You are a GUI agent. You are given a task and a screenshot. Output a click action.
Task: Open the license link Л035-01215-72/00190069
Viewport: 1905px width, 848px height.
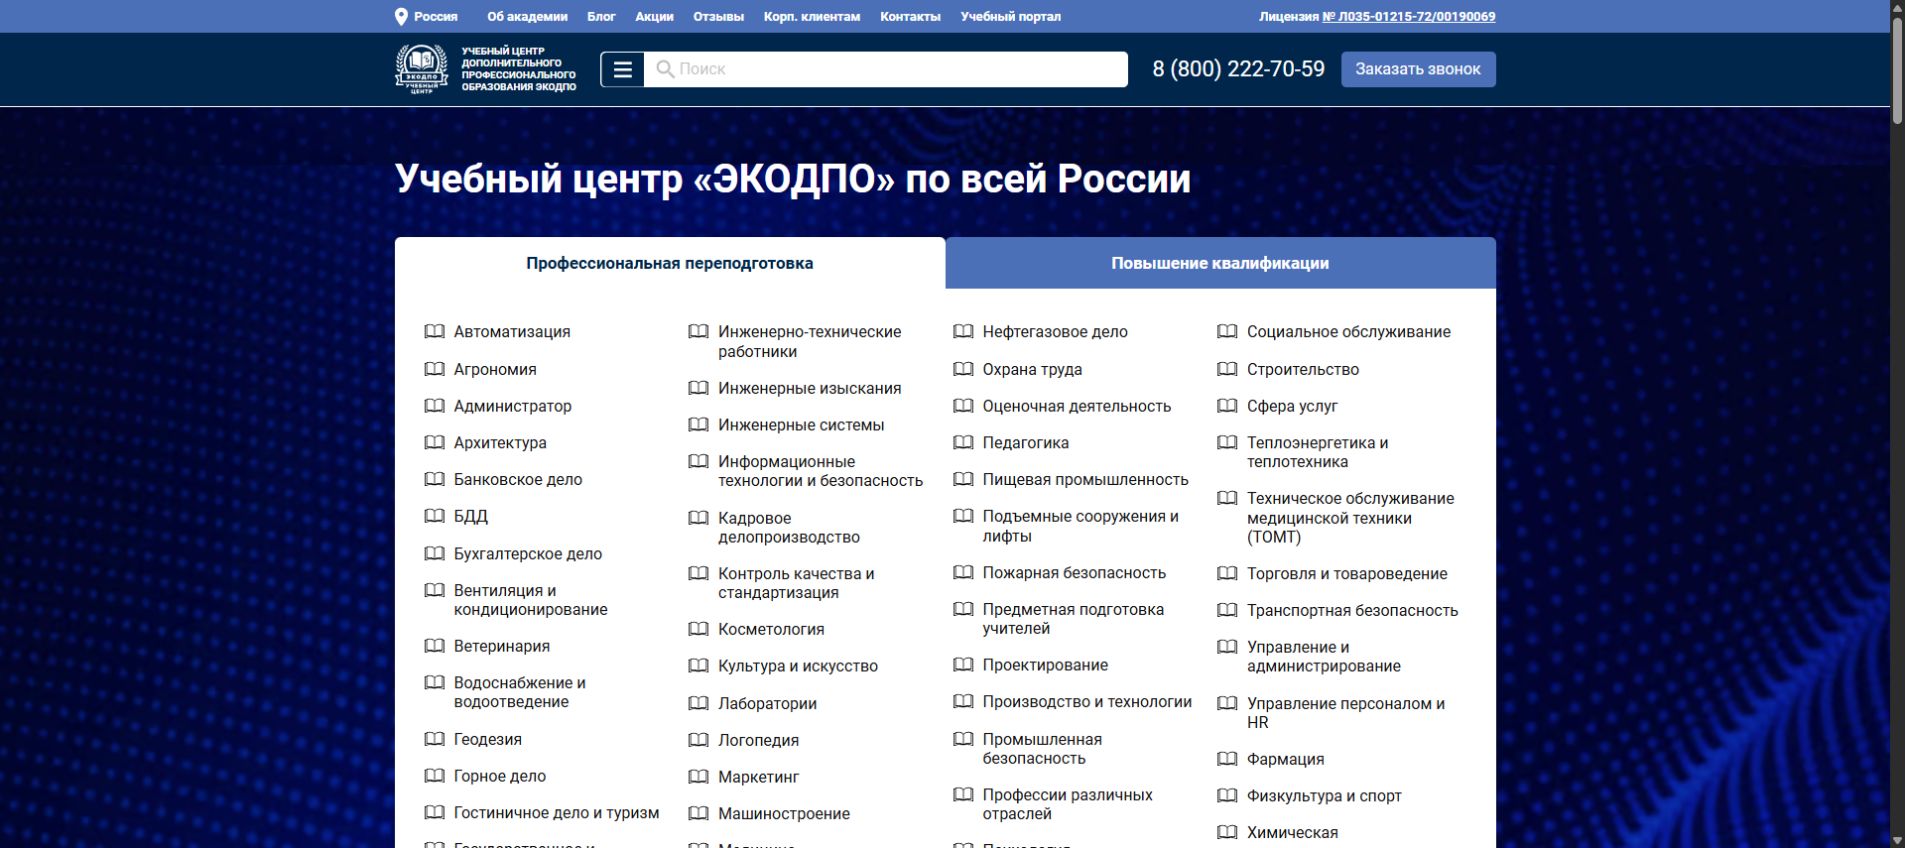click(x=1409, y=17)
